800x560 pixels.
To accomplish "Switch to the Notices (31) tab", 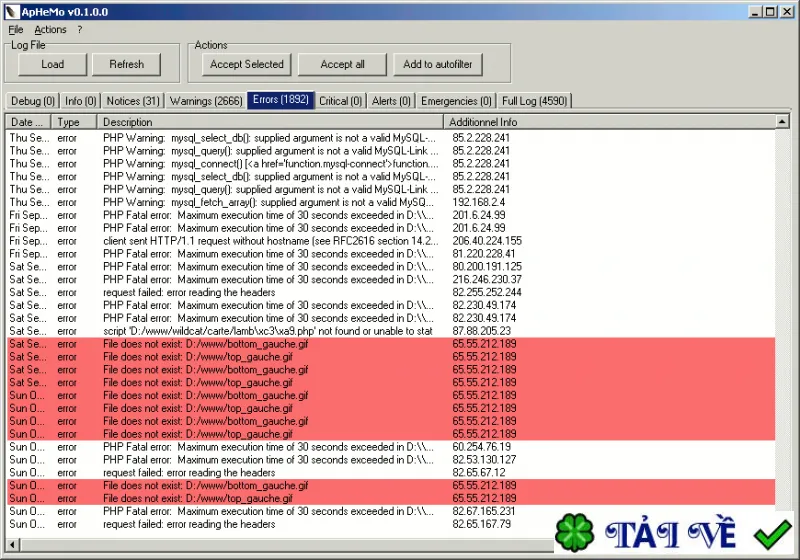I will click(133, 101).
